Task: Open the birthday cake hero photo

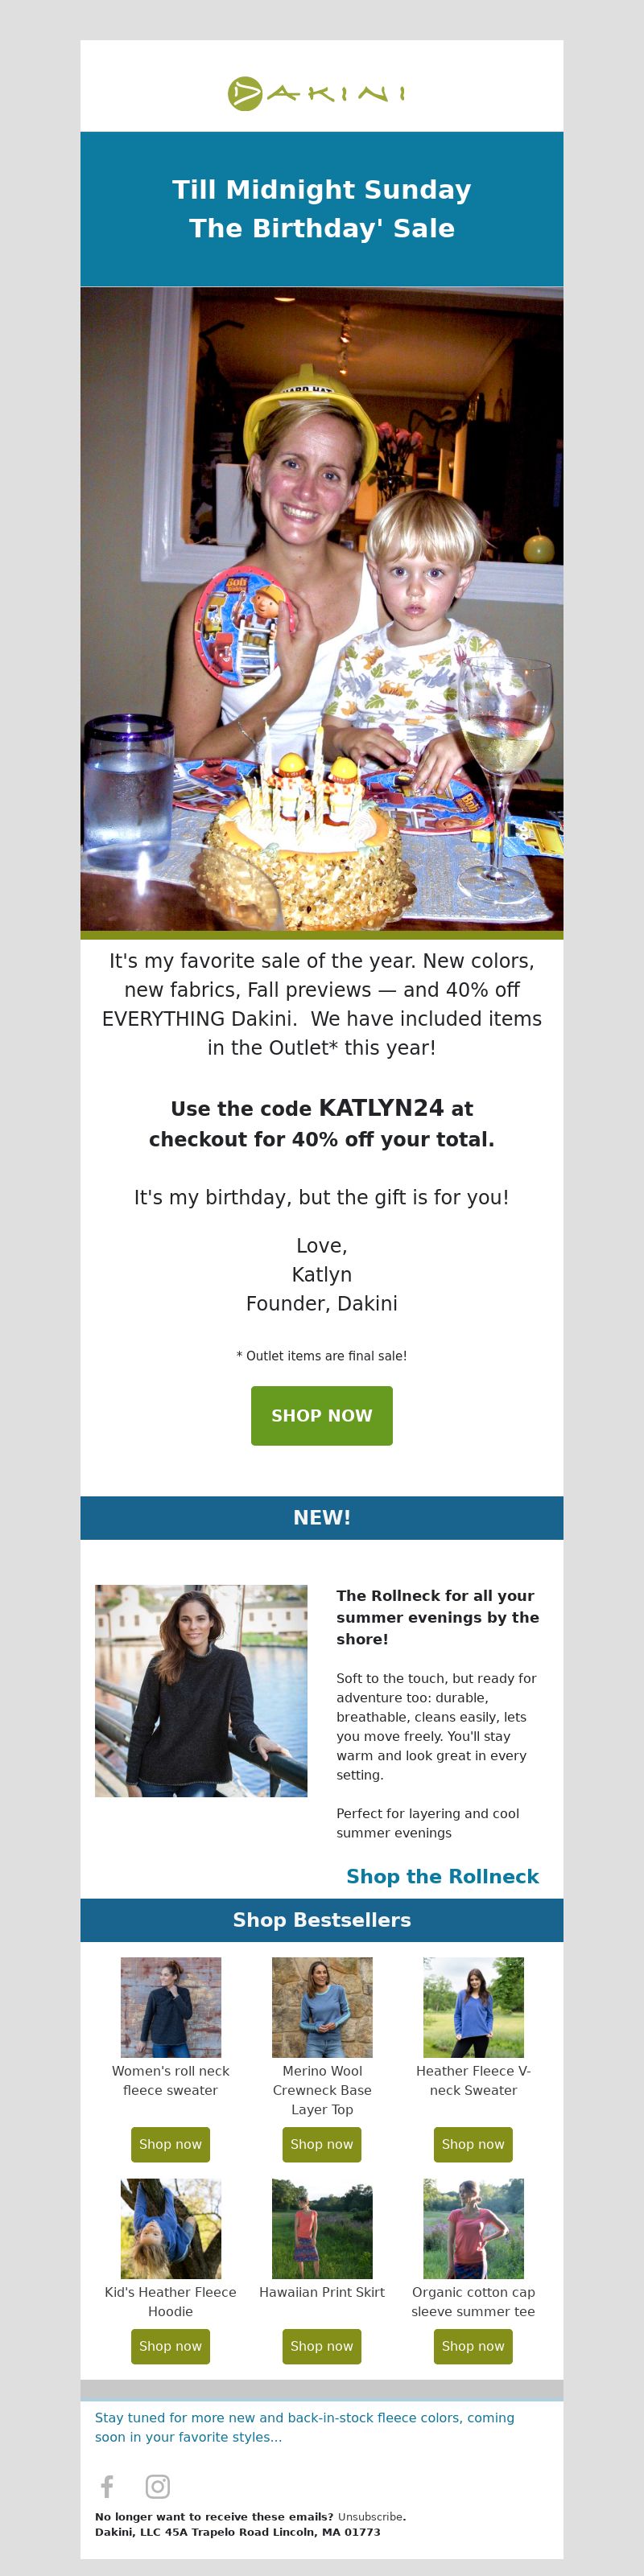Action: (x=321, y=609)
